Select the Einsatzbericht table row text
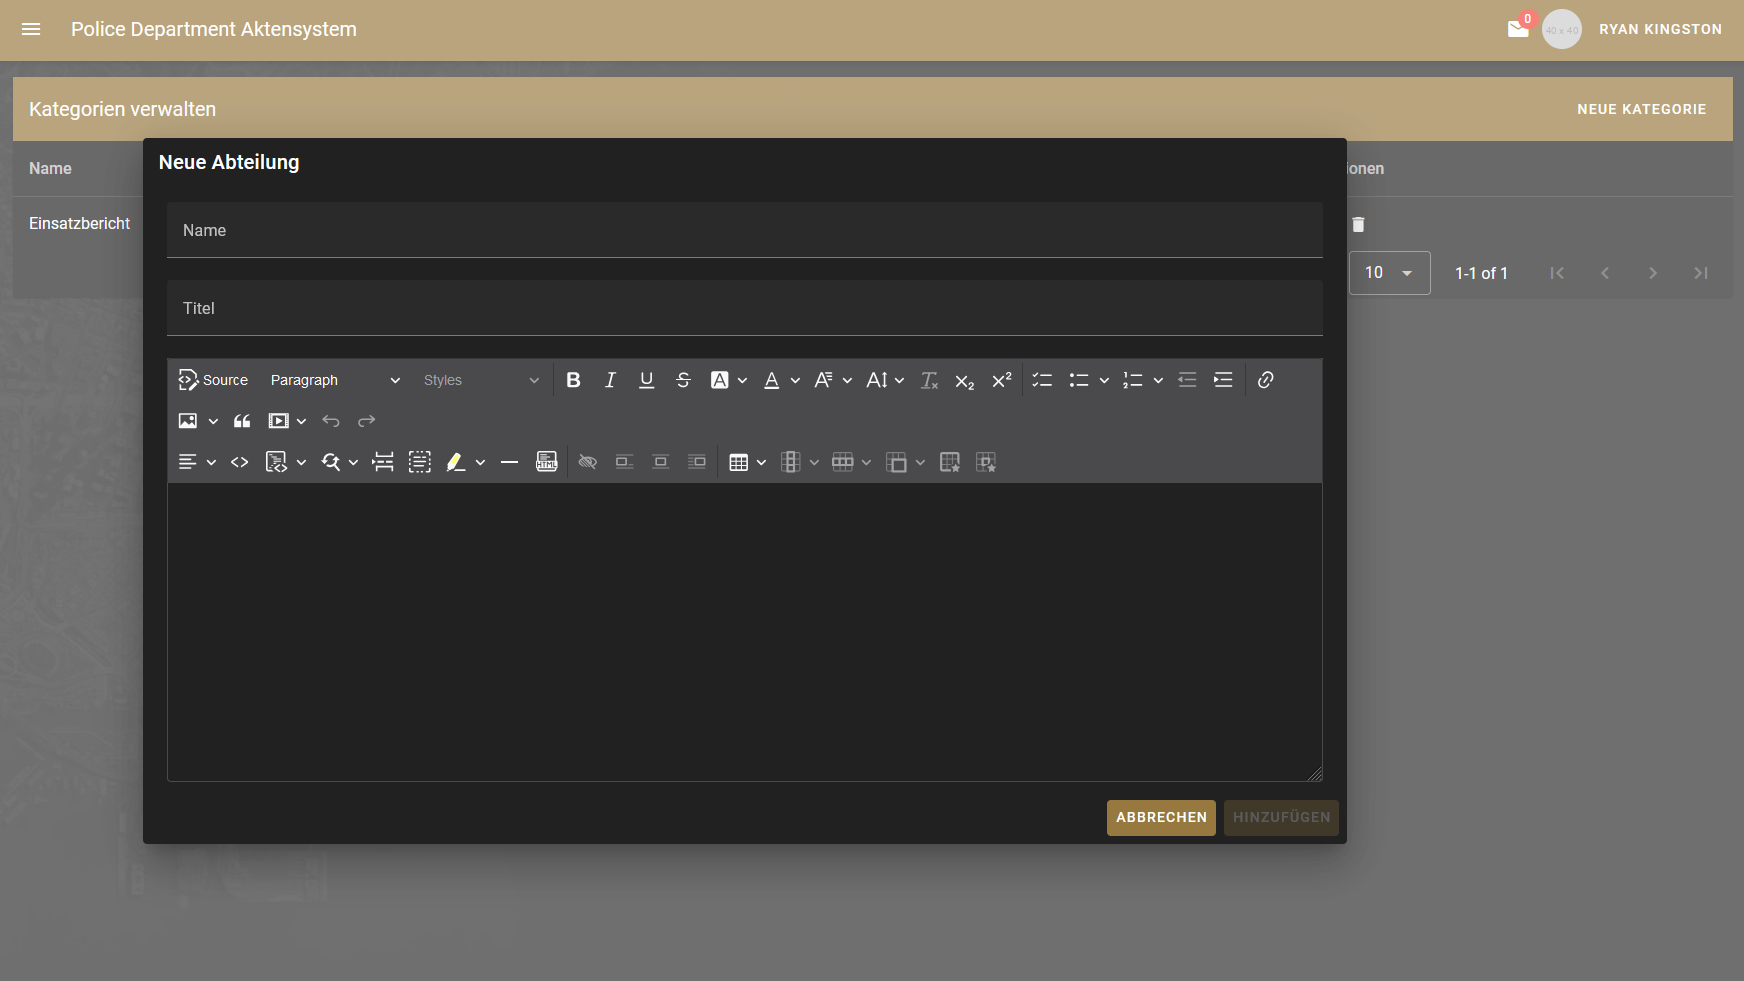Screen dimensions: 1744x981 pyautogui.click(x=79, y=223)
